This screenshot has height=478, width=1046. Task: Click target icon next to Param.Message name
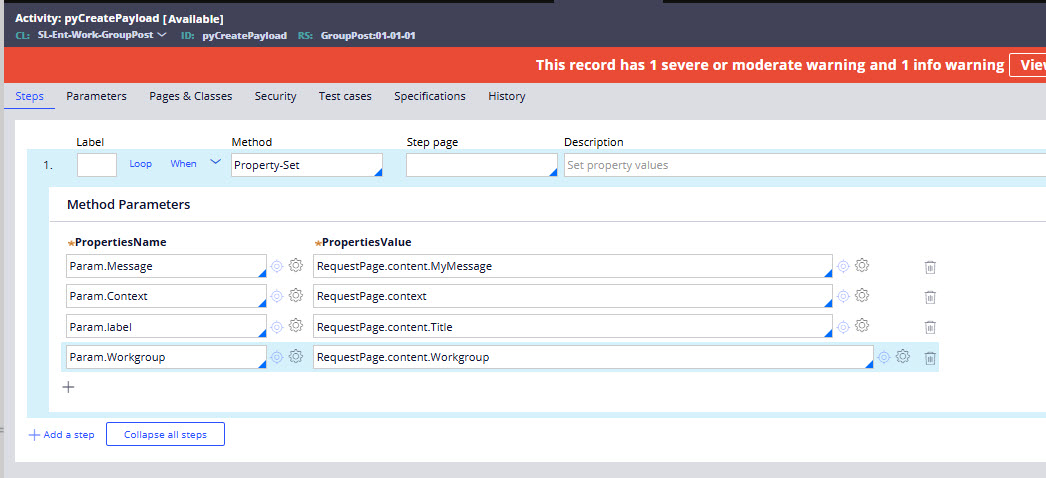coord(277,266)
